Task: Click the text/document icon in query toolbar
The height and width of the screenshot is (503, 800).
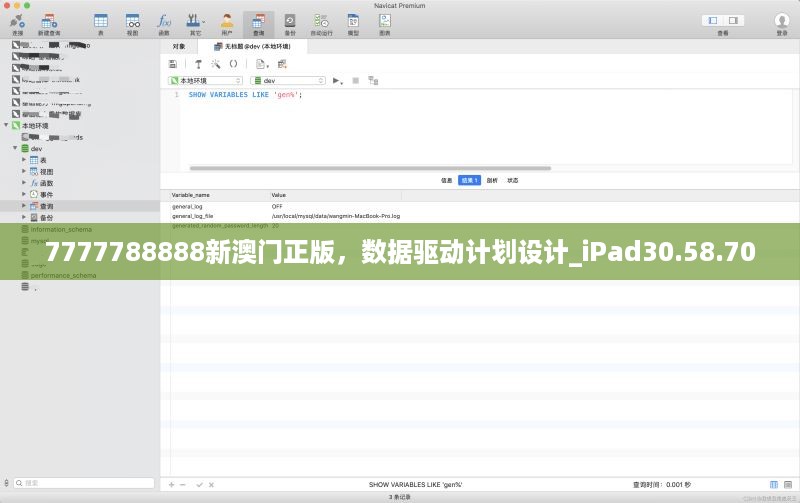Action: (261, 64)
